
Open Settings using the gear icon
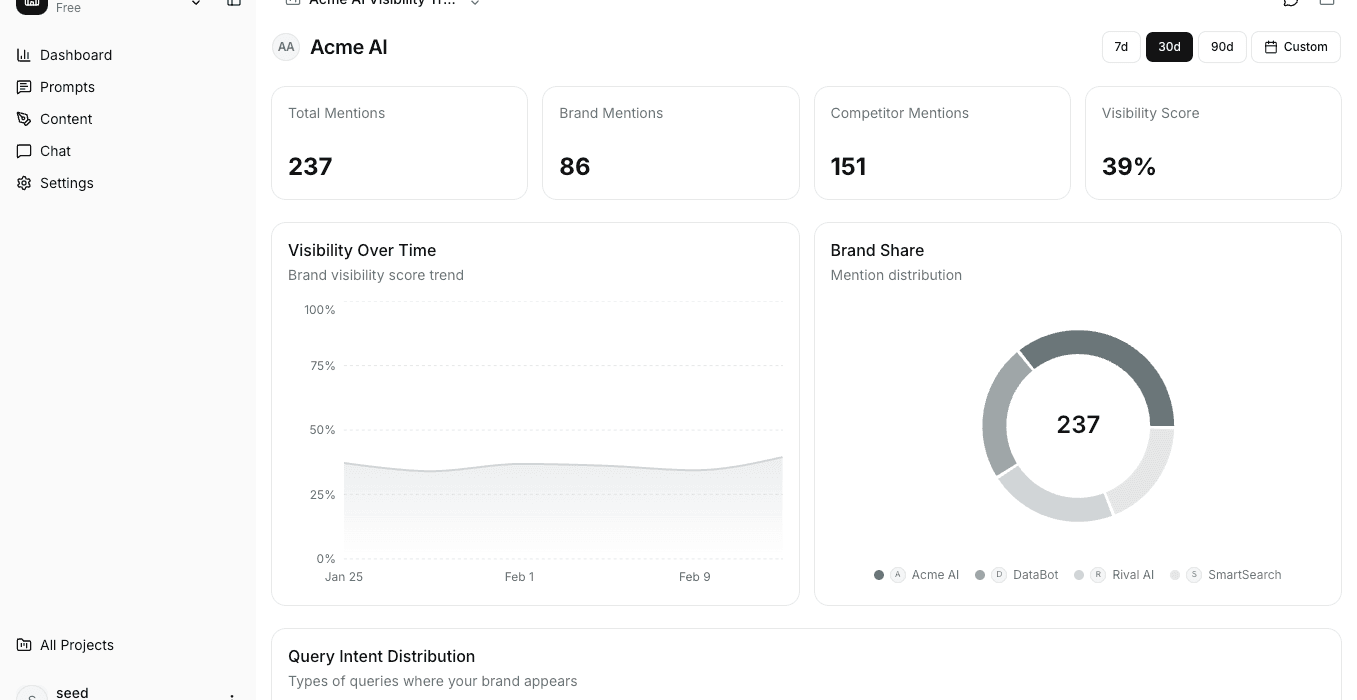point(24,183)
